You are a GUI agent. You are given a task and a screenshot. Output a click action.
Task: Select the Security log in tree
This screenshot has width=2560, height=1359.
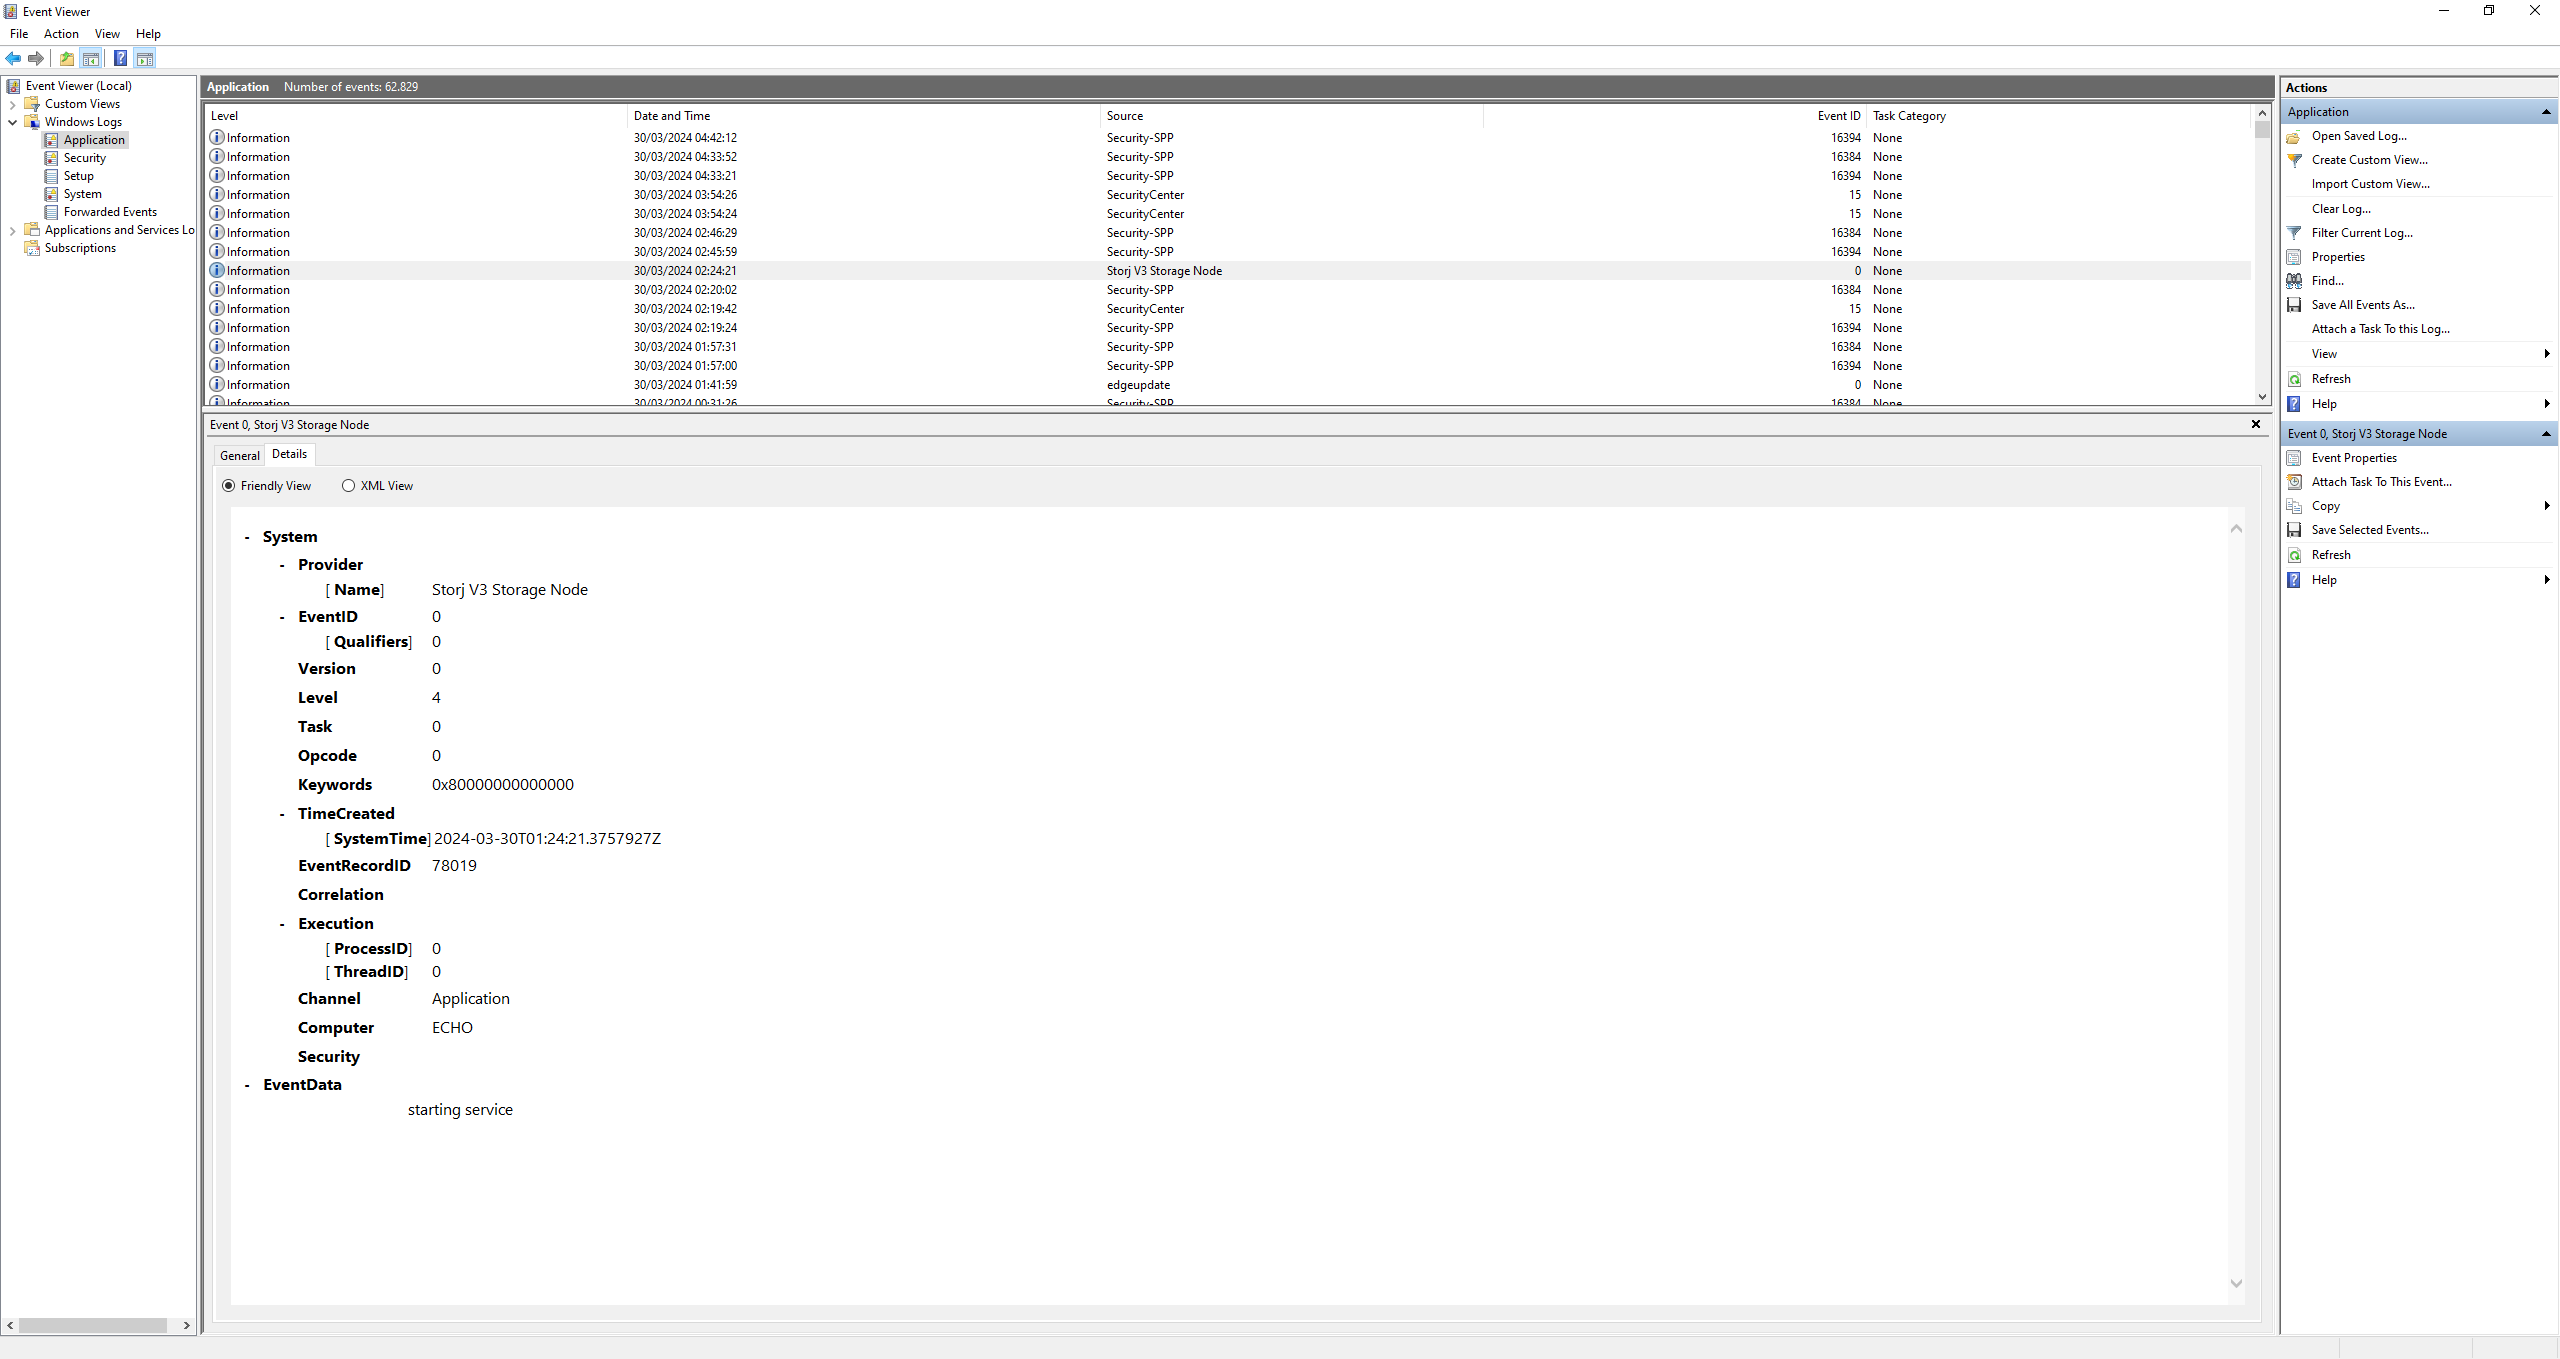[x=84, y=158]
